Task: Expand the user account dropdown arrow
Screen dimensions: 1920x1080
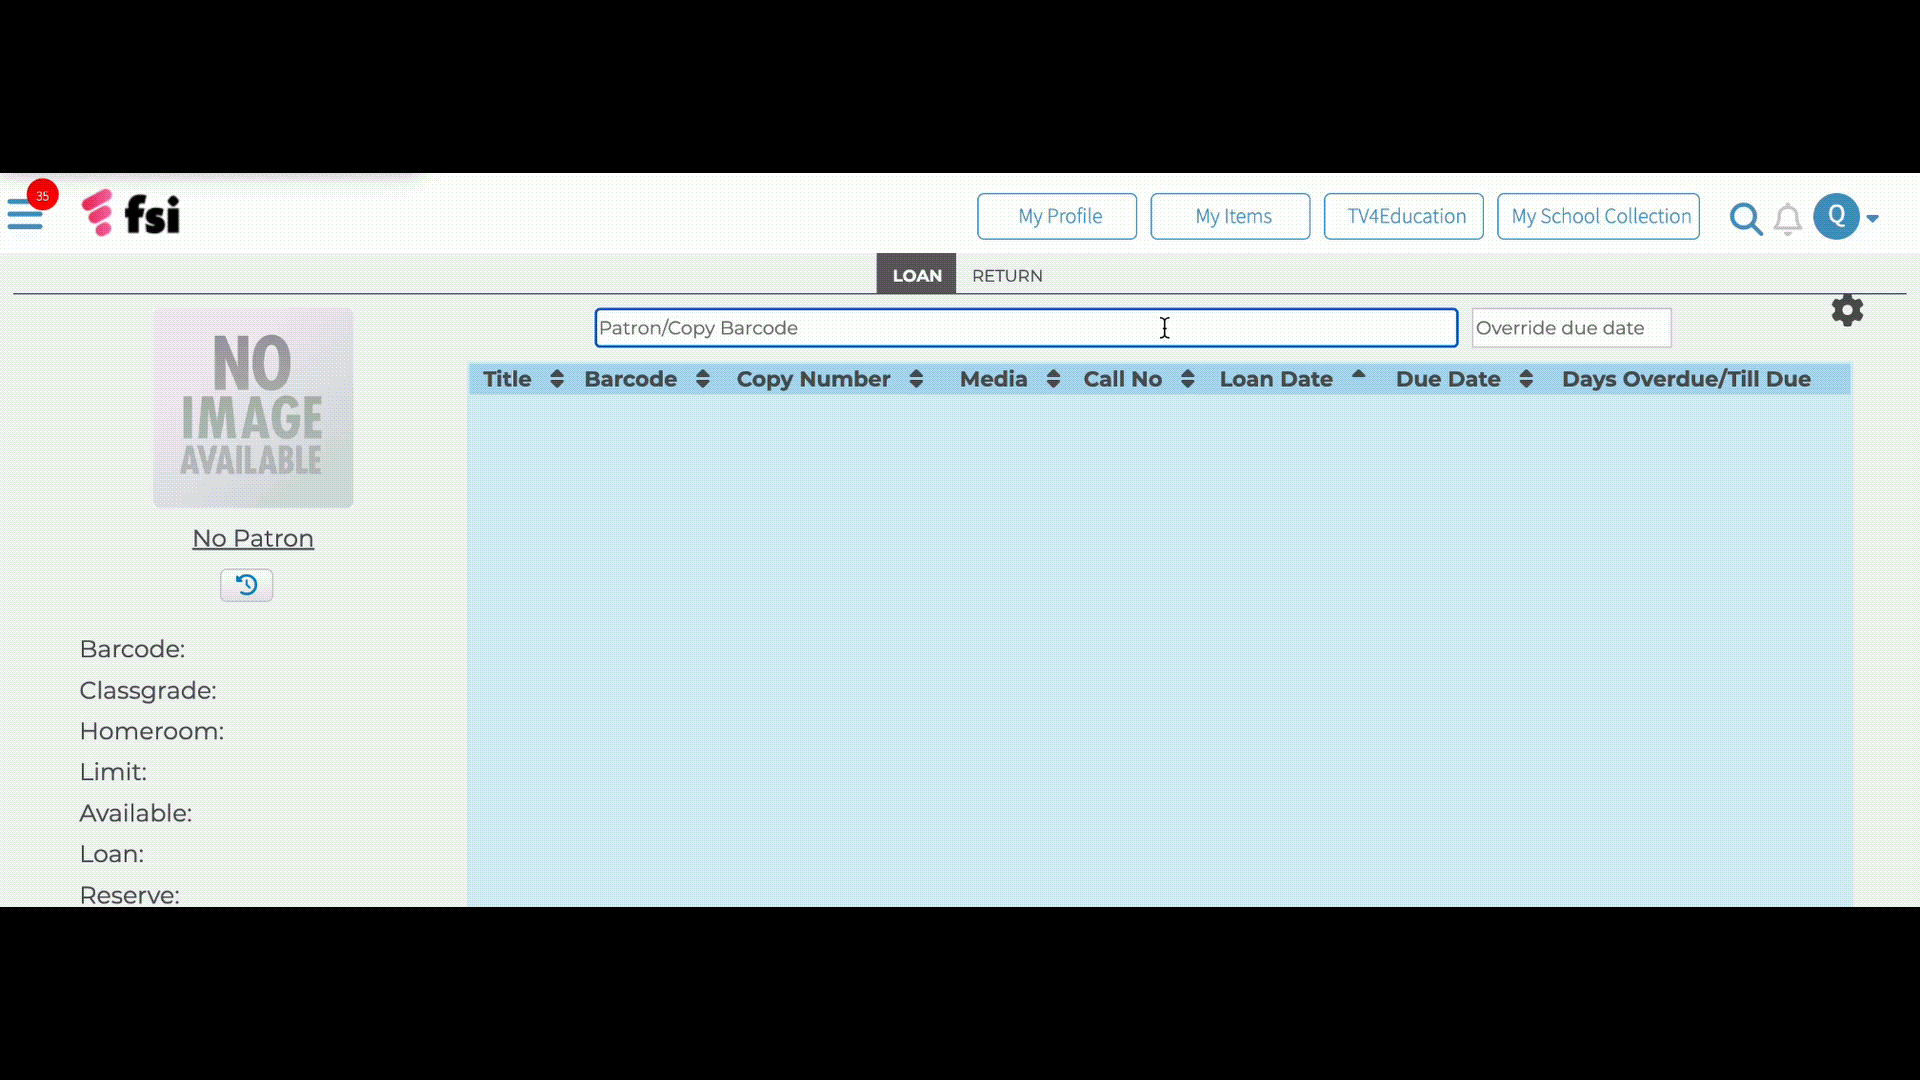Action: point(1871,218)
